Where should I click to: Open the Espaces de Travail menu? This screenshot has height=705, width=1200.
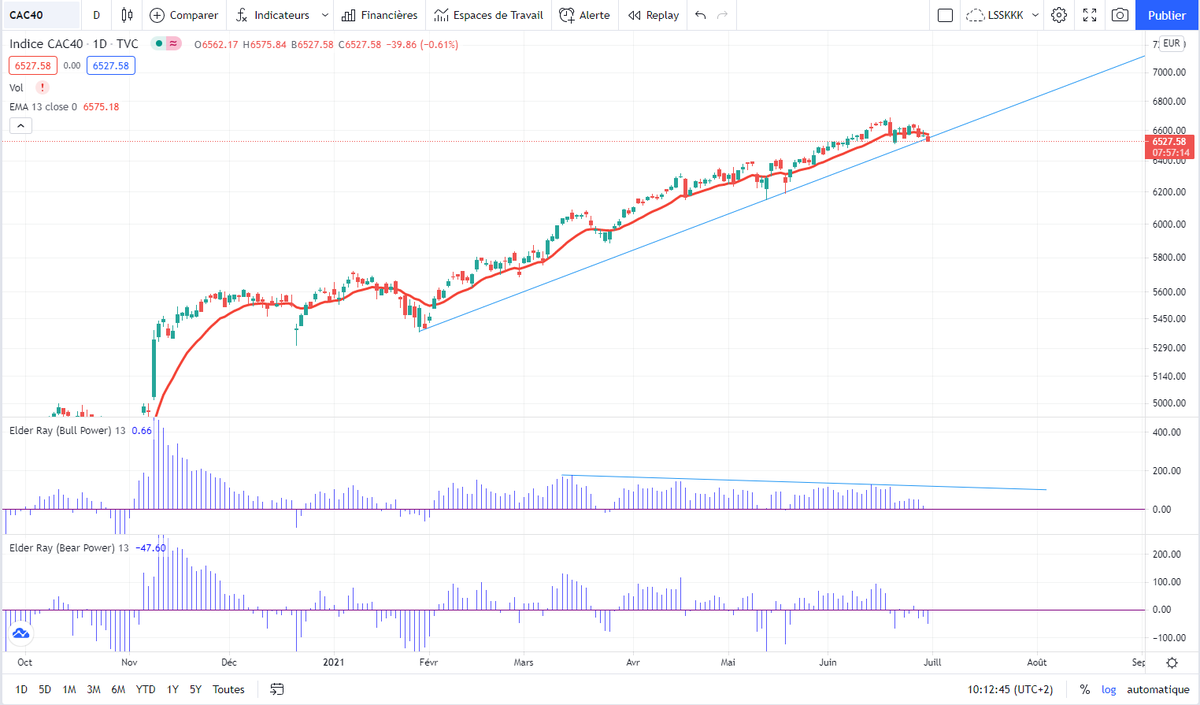pyautogui.click(x=489, y=15)
